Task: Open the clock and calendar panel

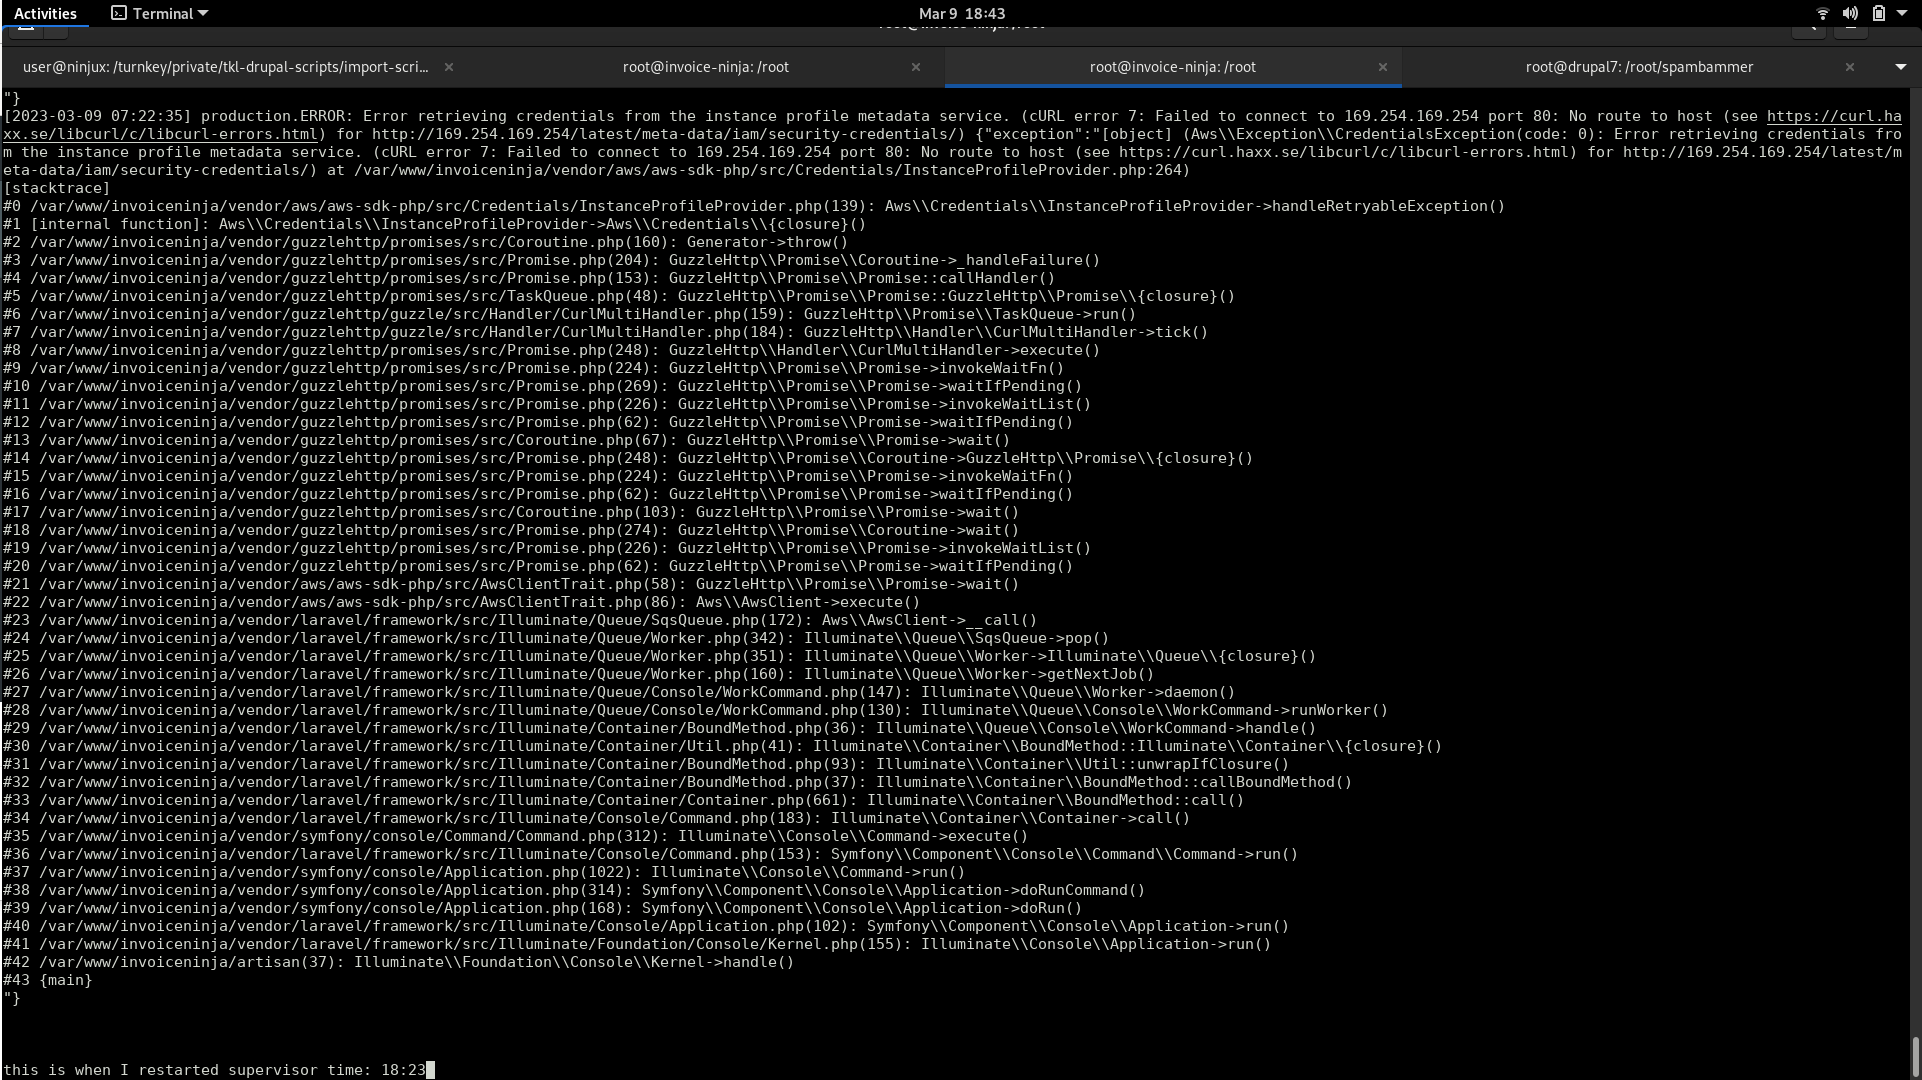Action: coord(961,13)
